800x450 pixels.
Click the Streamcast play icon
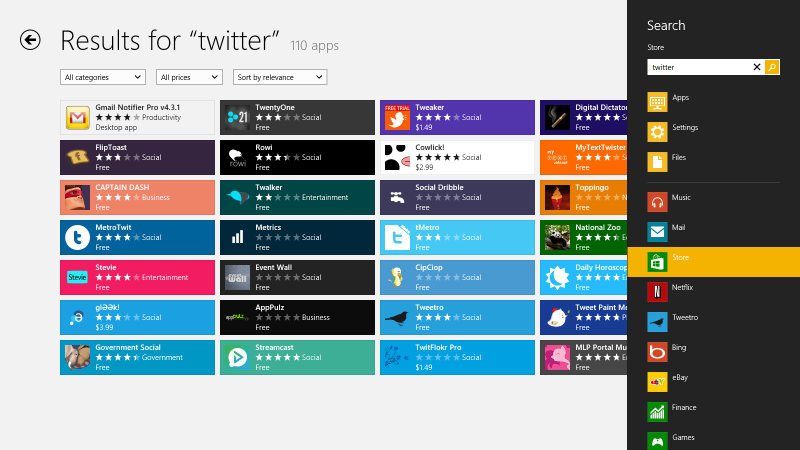[237, 357]
